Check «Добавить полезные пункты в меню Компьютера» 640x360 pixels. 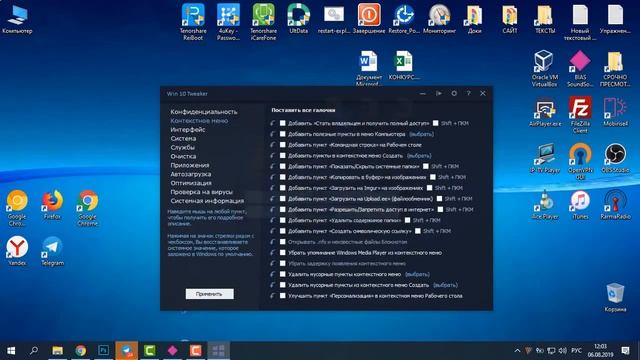[x=282, y=134]
